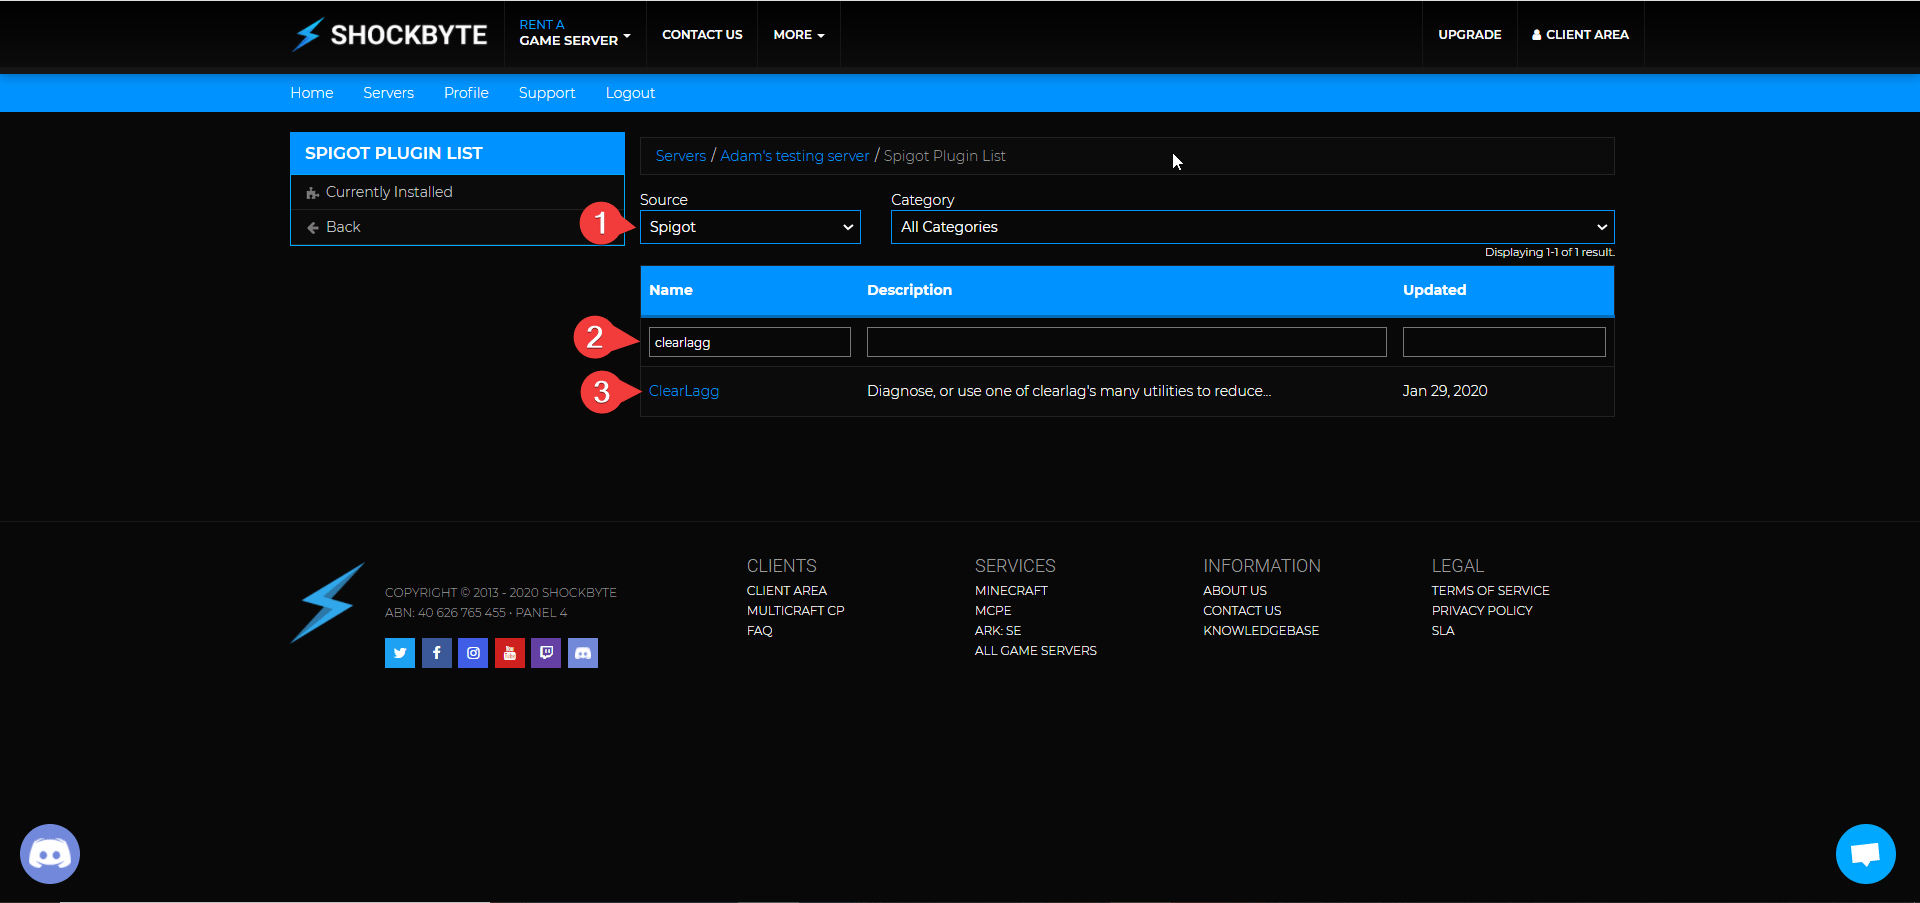The width and height of the screenshot is (1920, 903).
Task: Open footer MCPE link
Action: [x=993, y=611]
